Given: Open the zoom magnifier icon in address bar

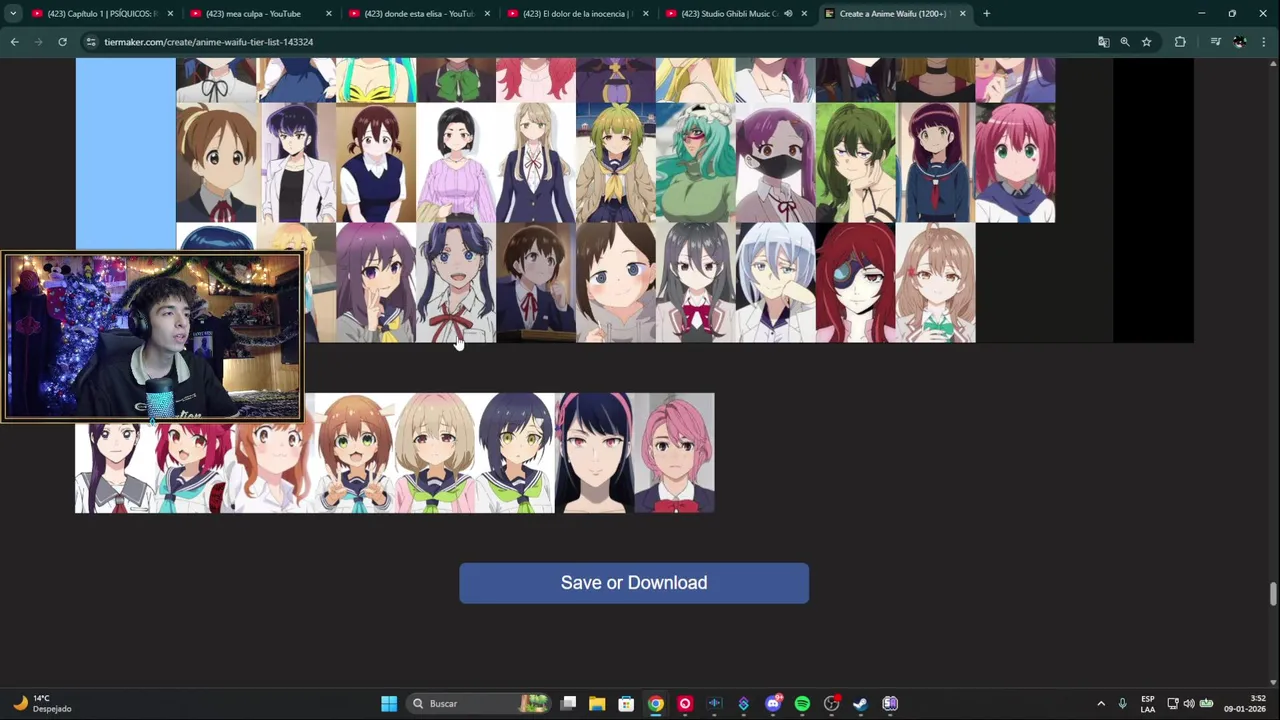Looking at the screenshot, I should point(1125,42).
